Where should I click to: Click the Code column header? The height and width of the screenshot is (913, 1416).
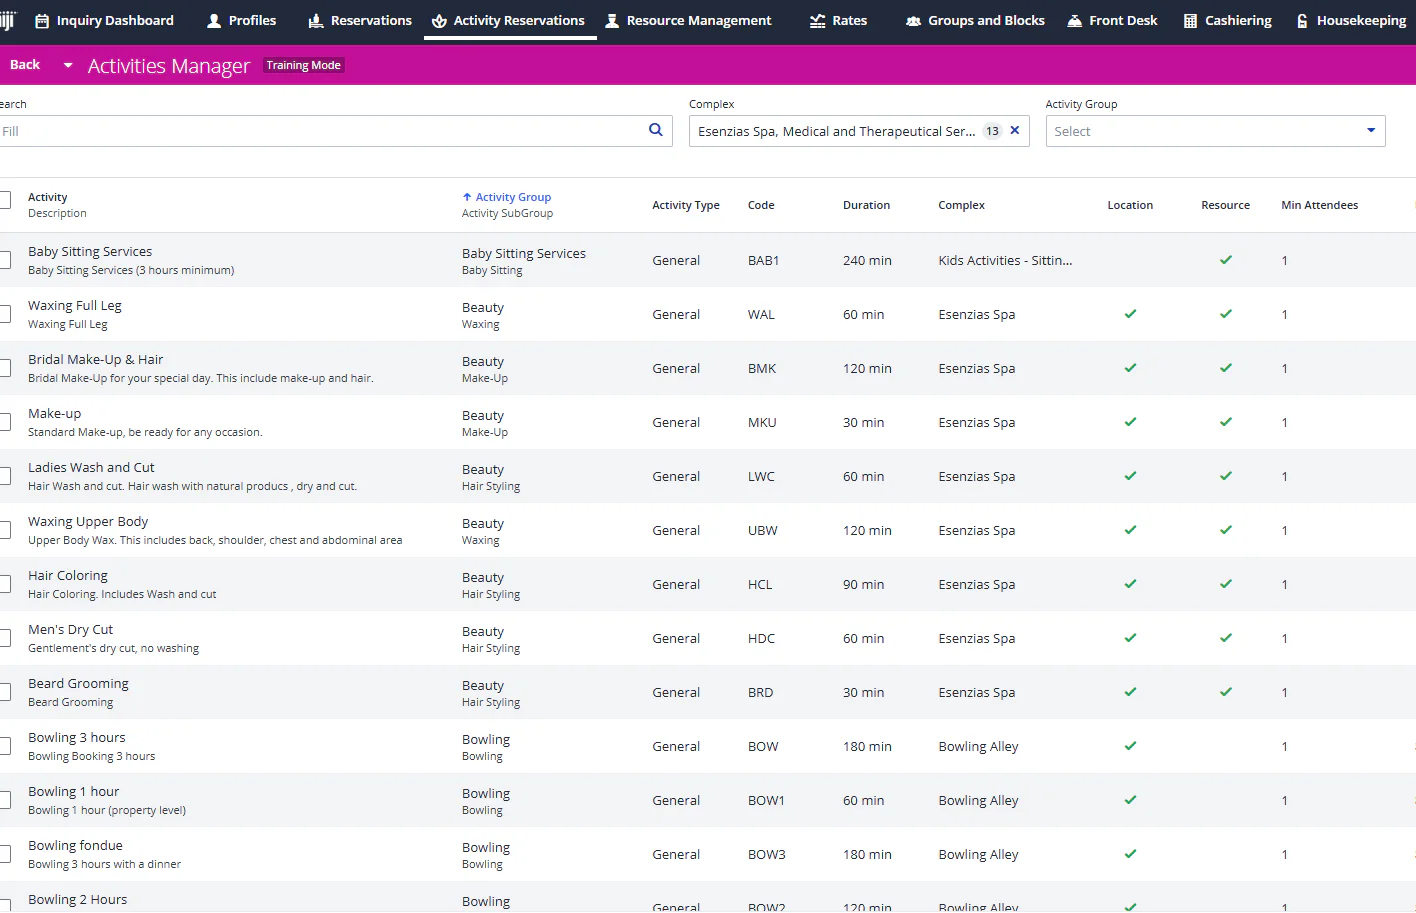761,205
